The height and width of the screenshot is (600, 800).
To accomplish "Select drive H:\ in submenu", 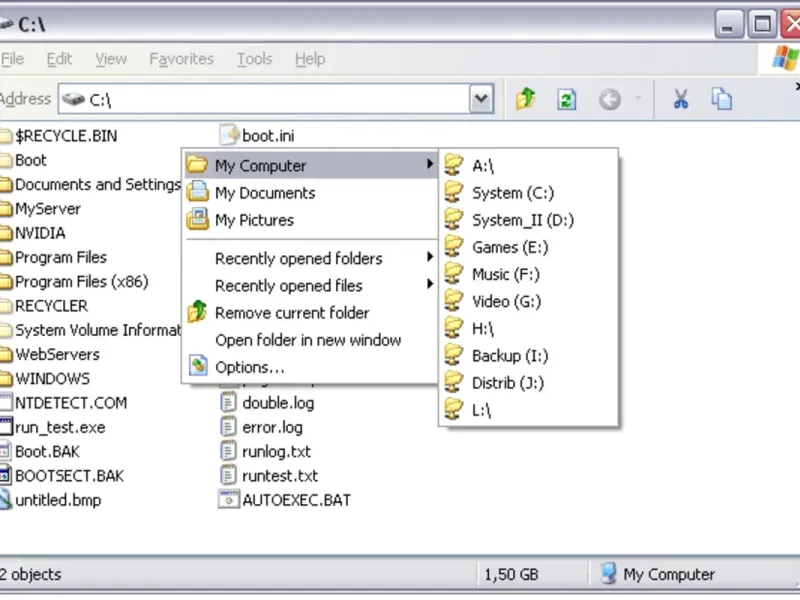I will [x=529, y=328].
